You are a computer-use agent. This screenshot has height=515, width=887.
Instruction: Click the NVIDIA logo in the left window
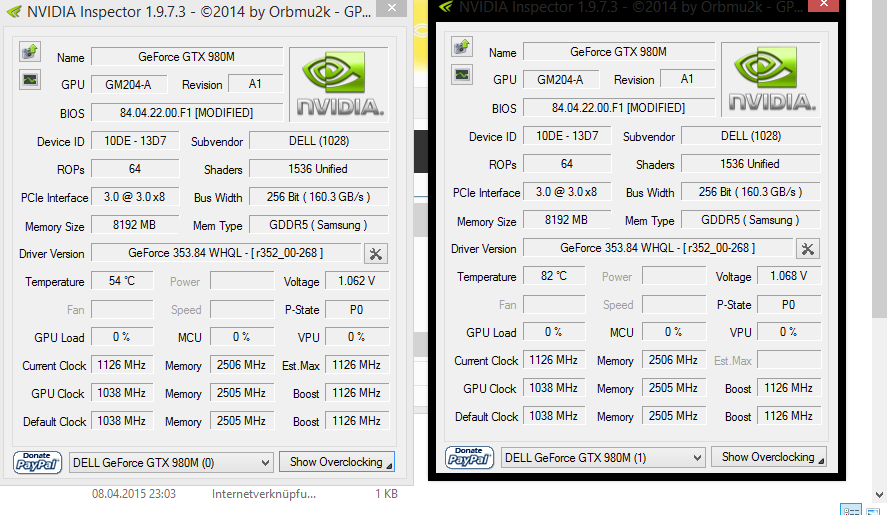pos(339,84)
